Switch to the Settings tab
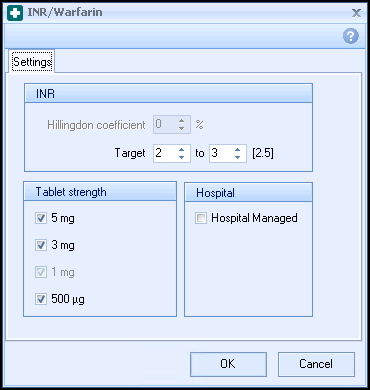The height and width of the screenshot is (390, 370). [x=32, y=62]
